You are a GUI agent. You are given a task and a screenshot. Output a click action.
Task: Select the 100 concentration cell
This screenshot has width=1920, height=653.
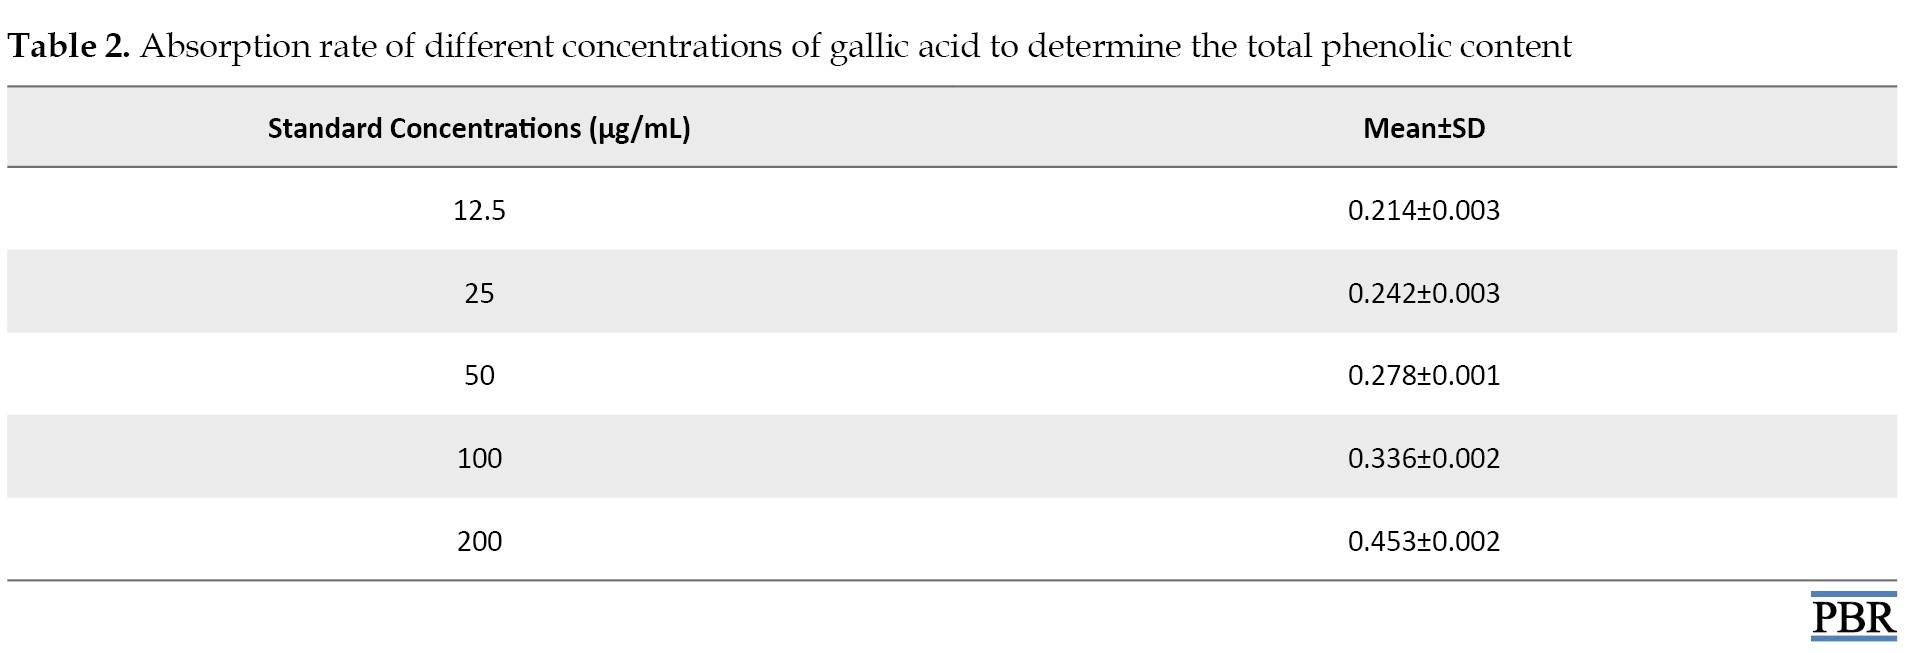[x=479, y=458]
